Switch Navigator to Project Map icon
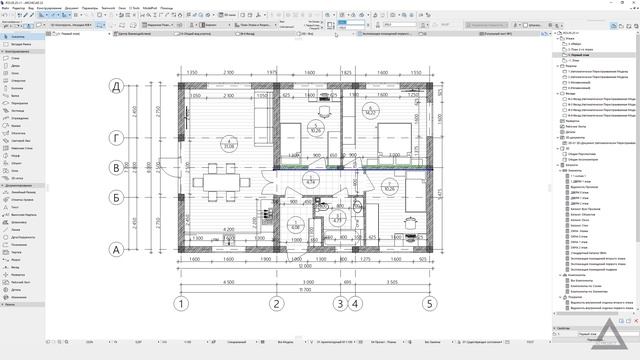640x360 pixels. click(x=613, y=26)
